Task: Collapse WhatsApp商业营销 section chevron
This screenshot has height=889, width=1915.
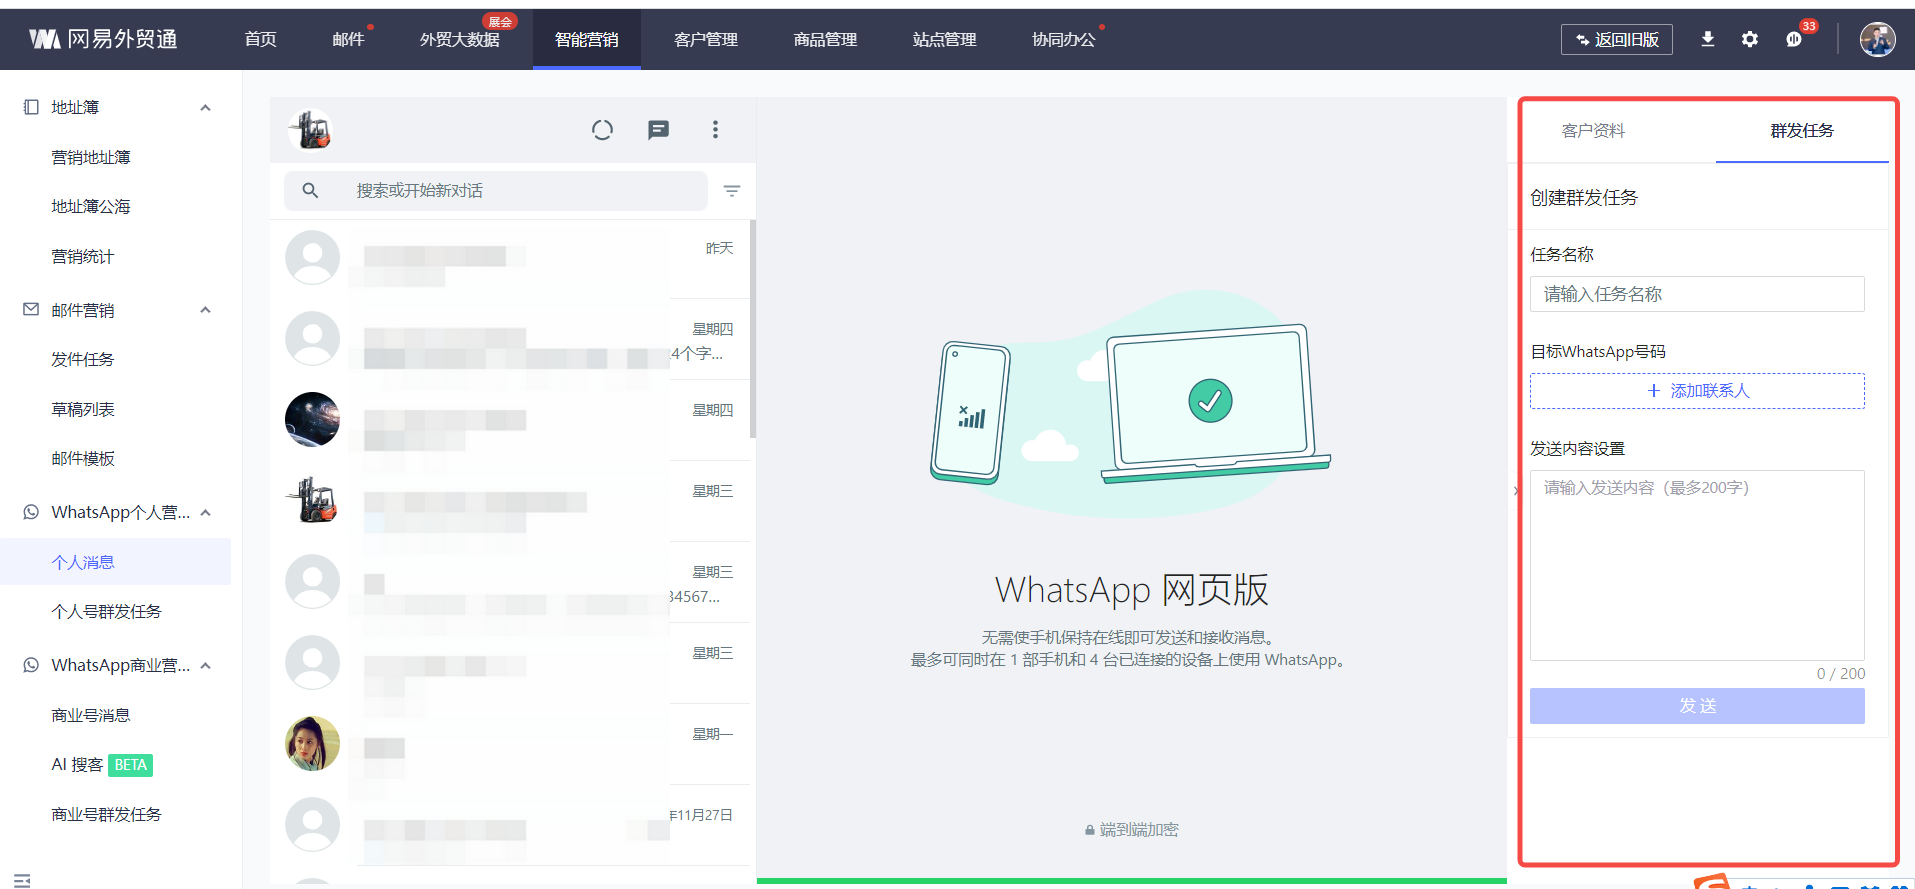Action: (x=206, y=665)
